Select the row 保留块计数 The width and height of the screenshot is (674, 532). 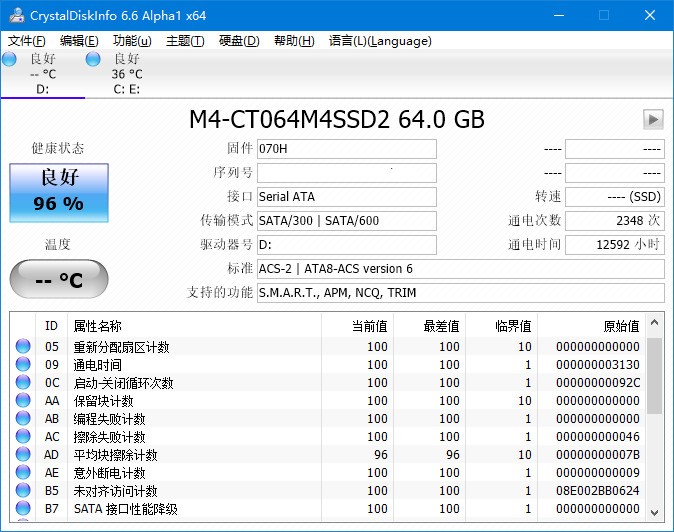tap(328, 401)
